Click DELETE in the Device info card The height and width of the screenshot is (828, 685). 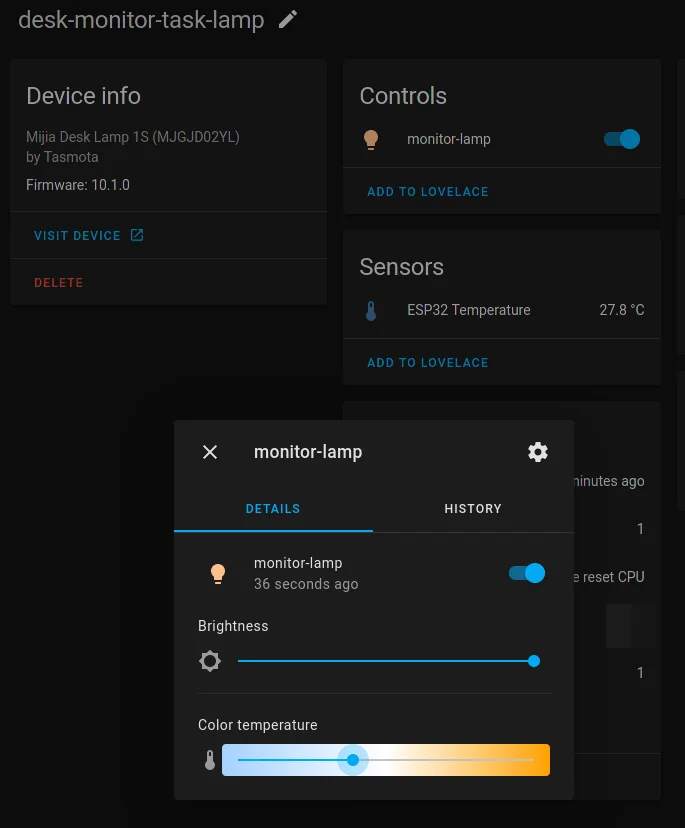(58, 283)
